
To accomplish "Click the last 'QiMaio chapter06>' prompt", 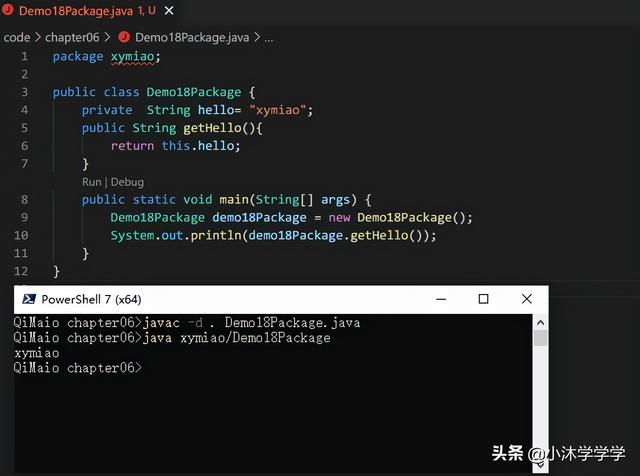I will point(78,368).
